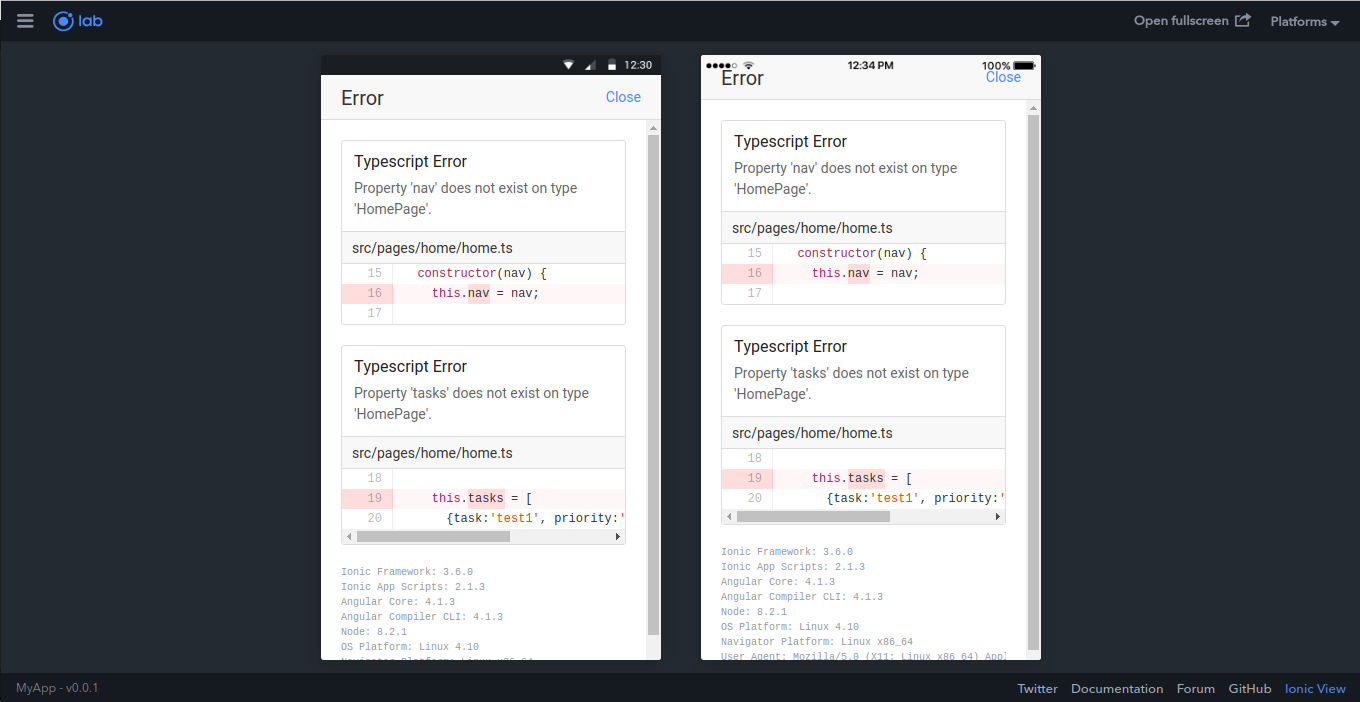Click the Ionic Lab logo
This screenshot has width=1360, height=702.
pos(77,21)
